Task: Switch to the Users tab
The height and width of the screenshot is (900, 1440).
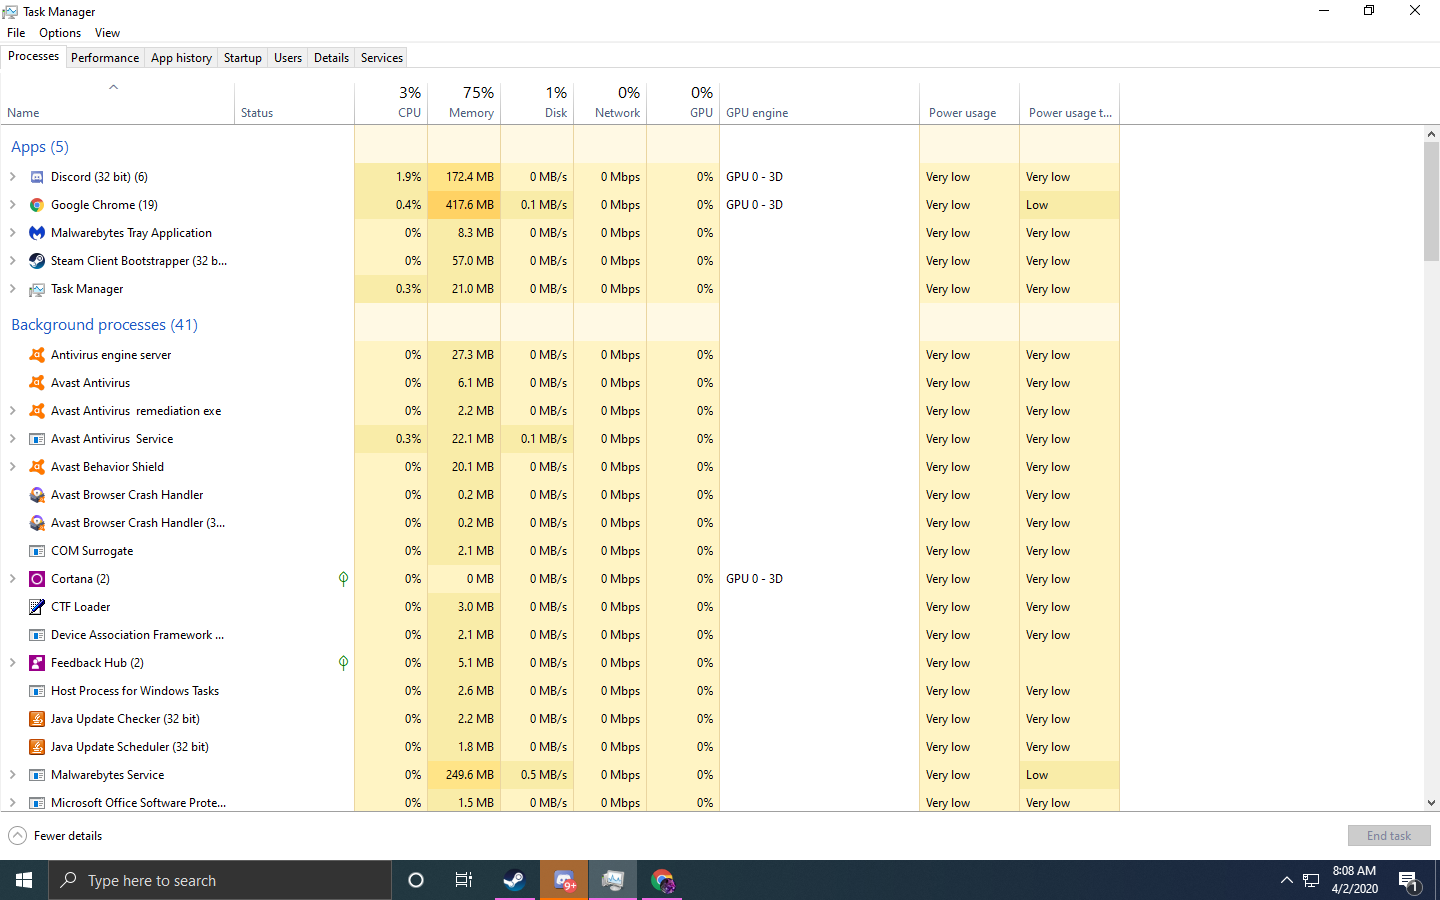Action: pyautogui.click(x=288, y=58)
